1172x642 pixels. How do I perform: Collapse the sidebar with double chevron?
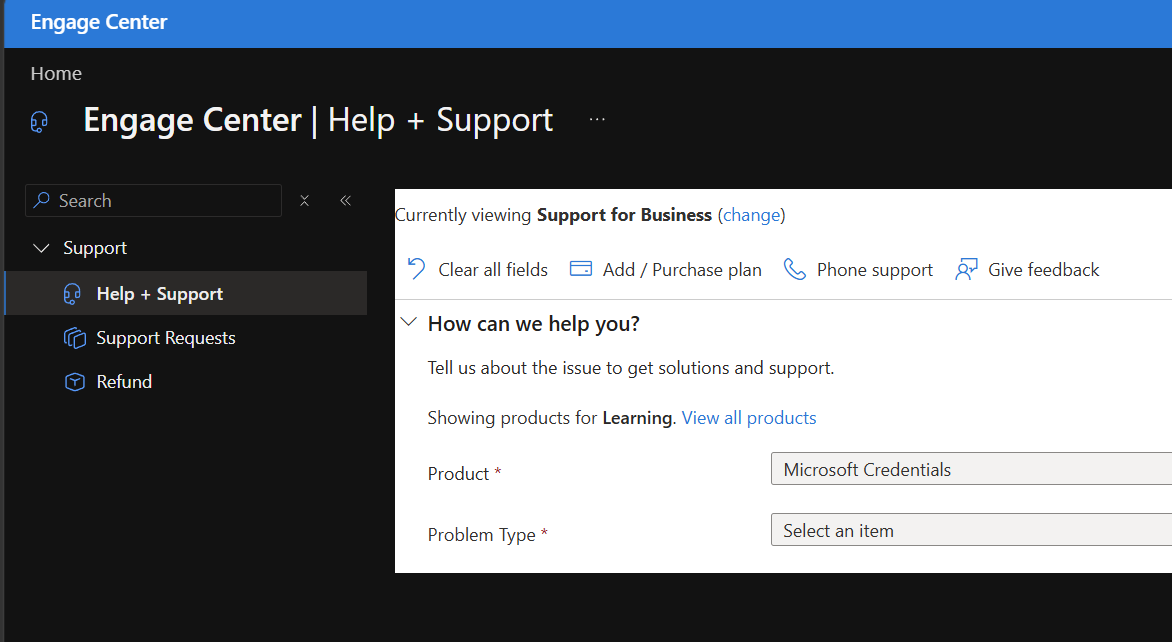coord(345,200)
